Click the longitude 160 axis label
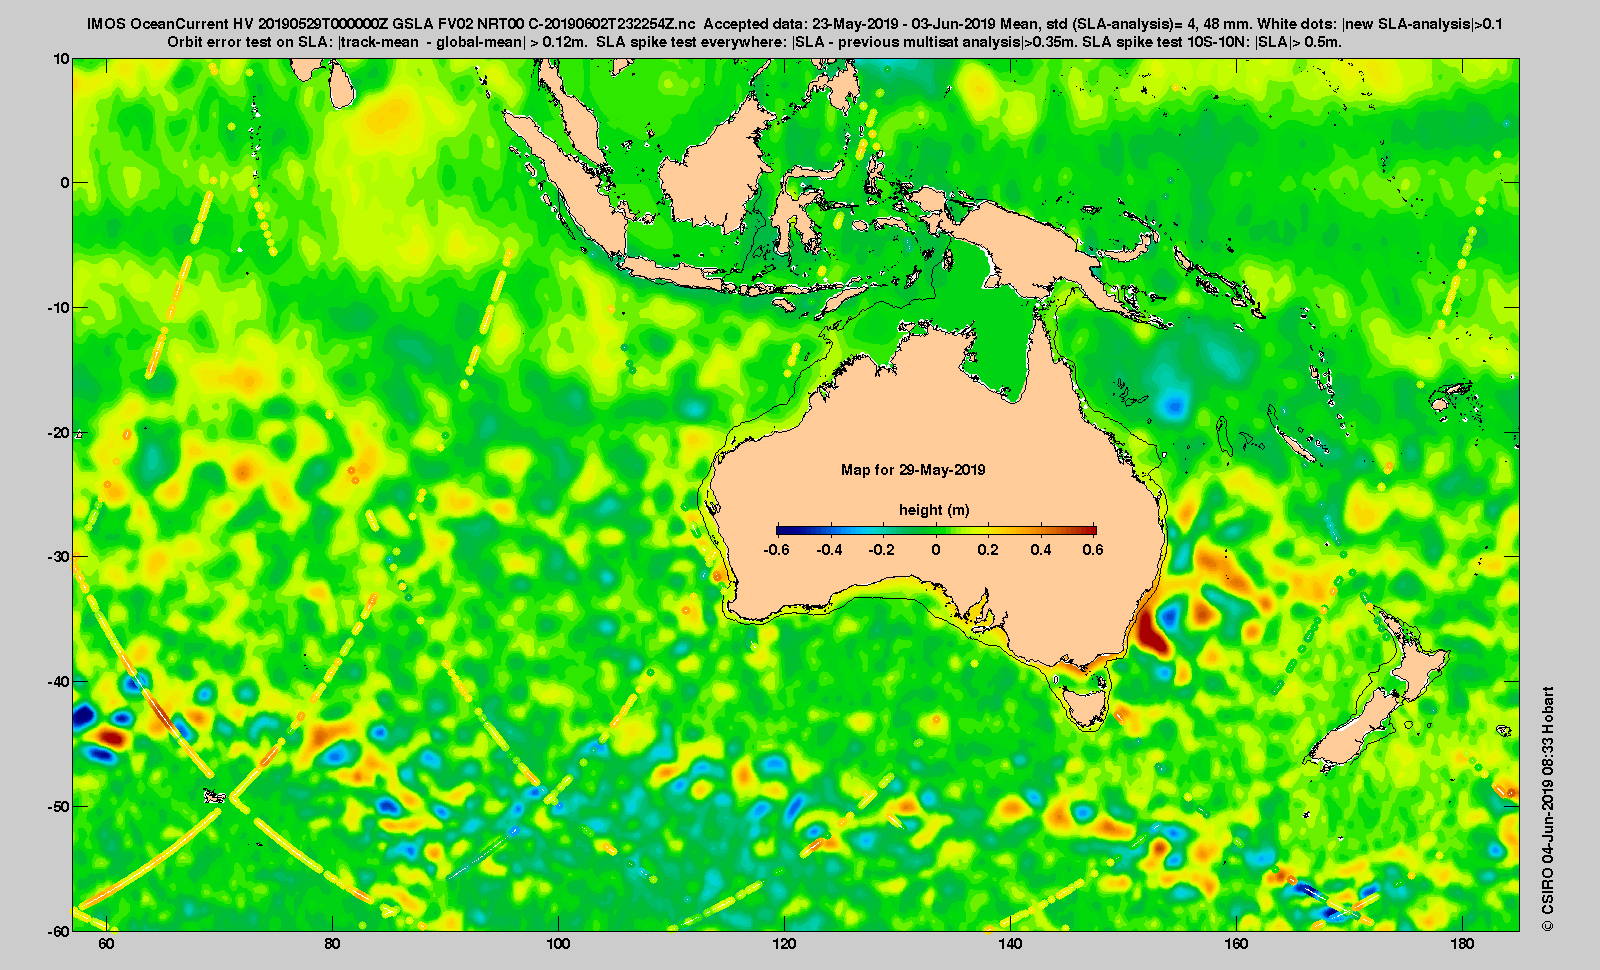The width and height of the screenshot is (1600, 970). point(1236,944)
